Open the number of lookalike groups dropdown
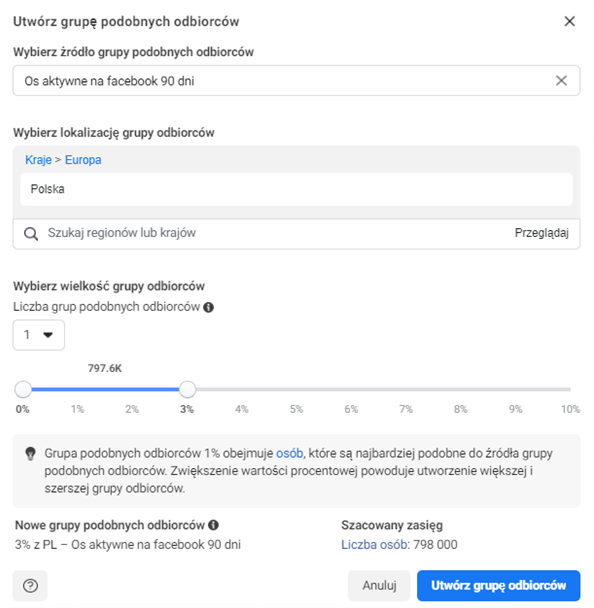This screenshot has height=608, width=594. 39,335
